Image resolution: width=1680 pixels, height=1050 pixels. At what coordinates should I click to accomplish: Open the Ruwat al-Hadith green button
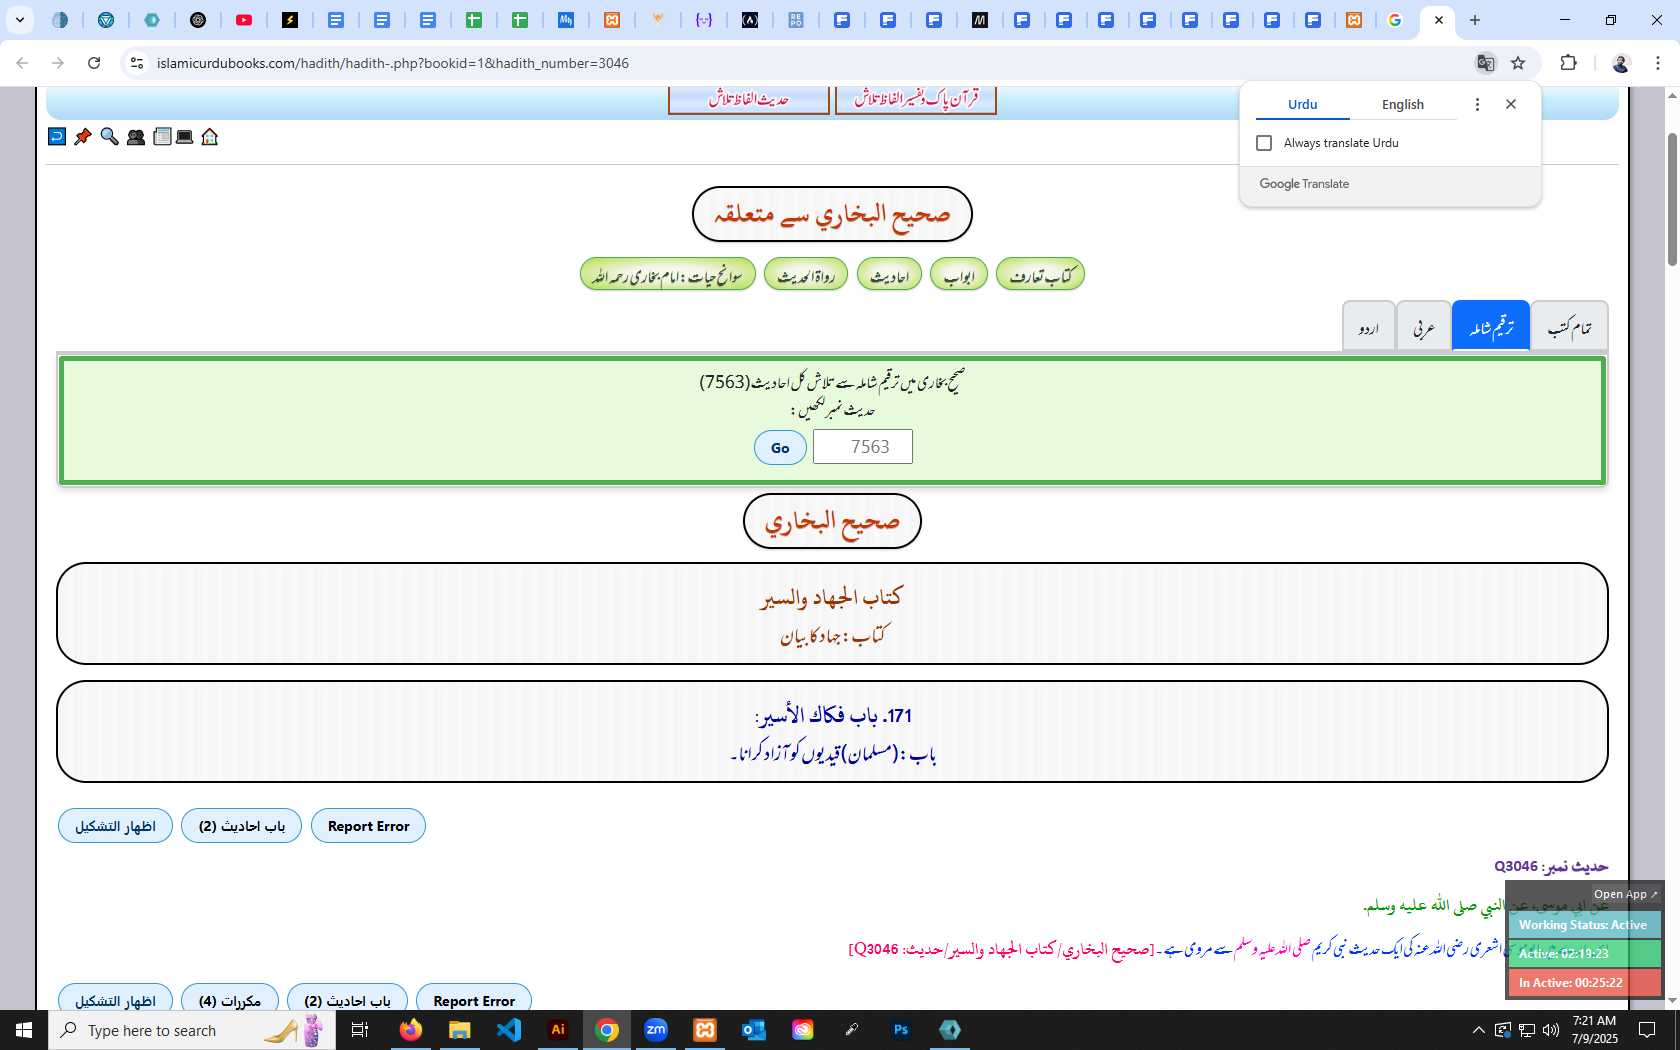tap(806, 275)
